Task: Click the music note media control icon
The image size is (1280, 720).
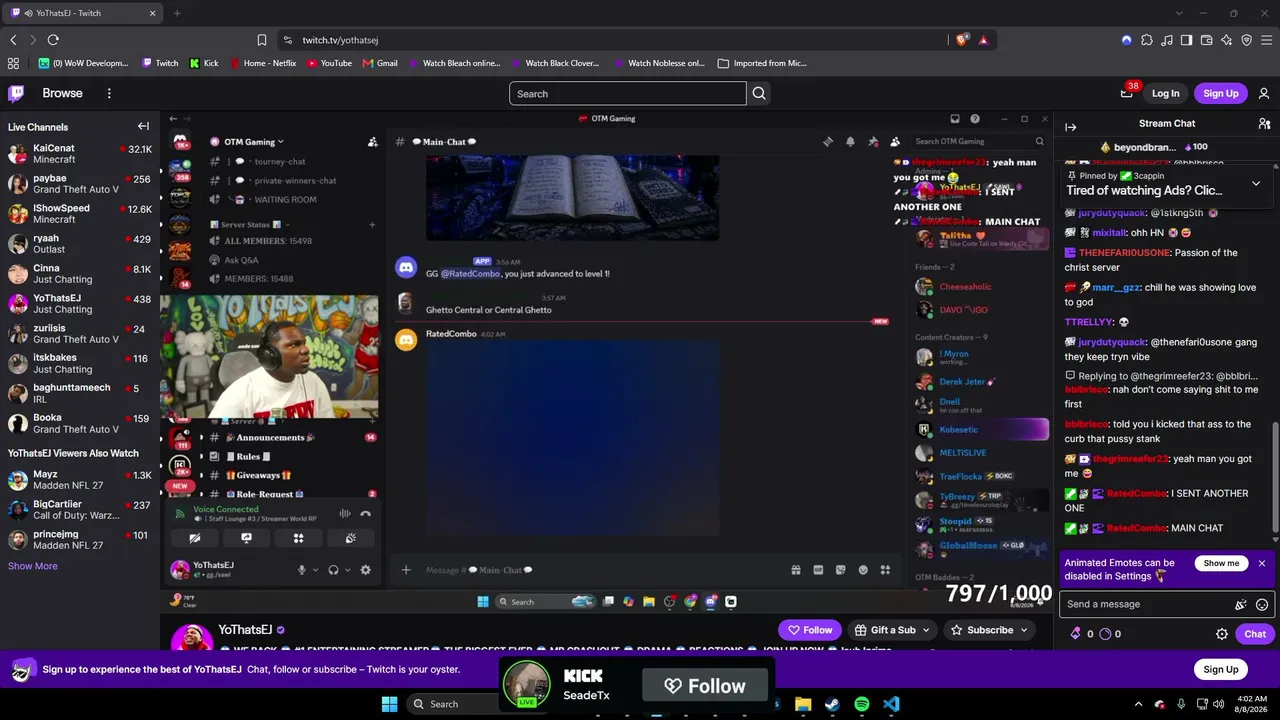Action: coord(1167,40)
